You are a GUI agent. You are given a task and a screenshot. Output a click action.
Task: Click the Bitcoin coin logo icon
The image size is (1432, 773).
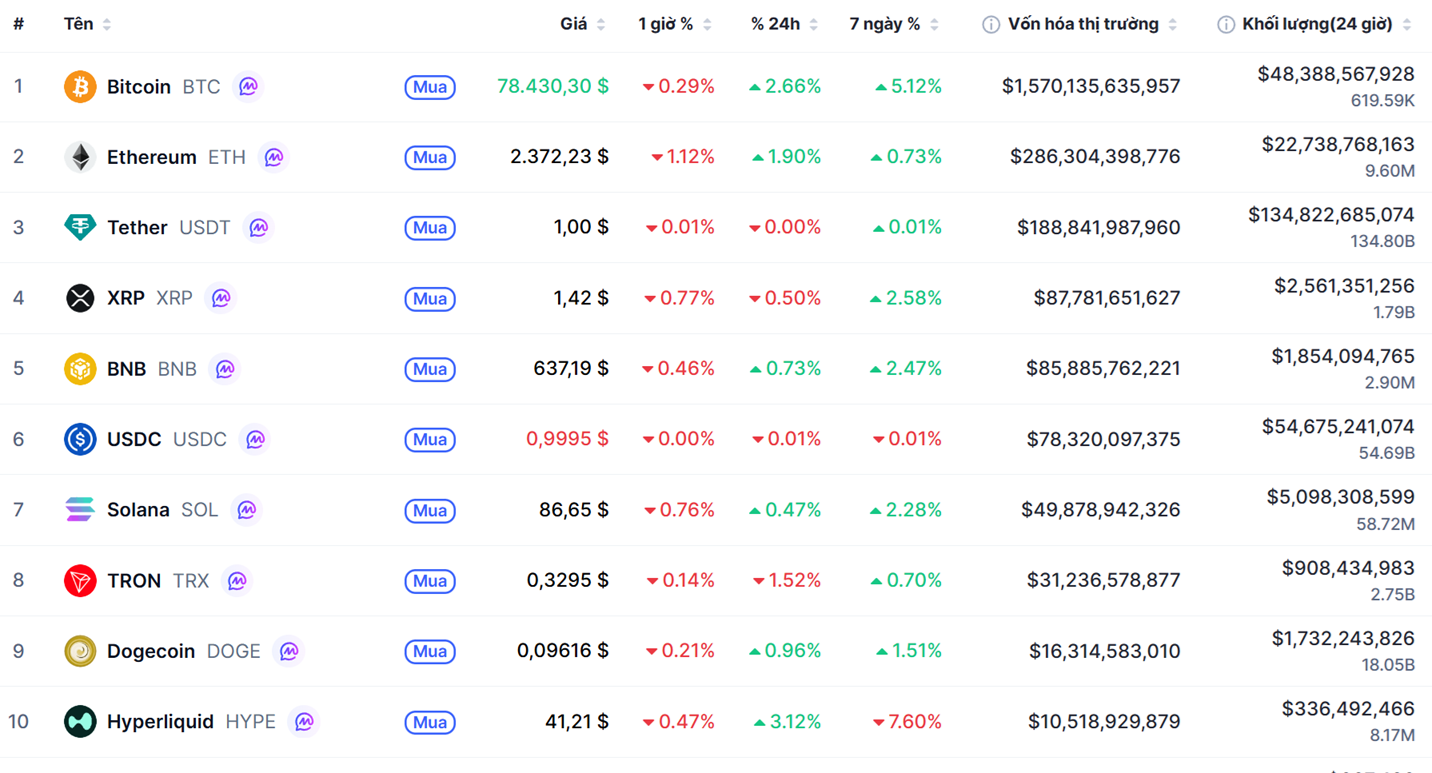click(80, 87)
